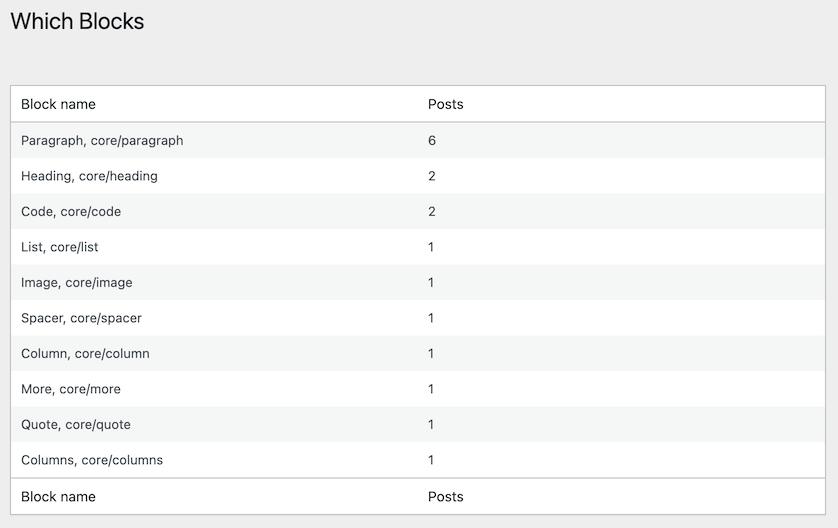Click the post count for the List block

coord(431,247)
